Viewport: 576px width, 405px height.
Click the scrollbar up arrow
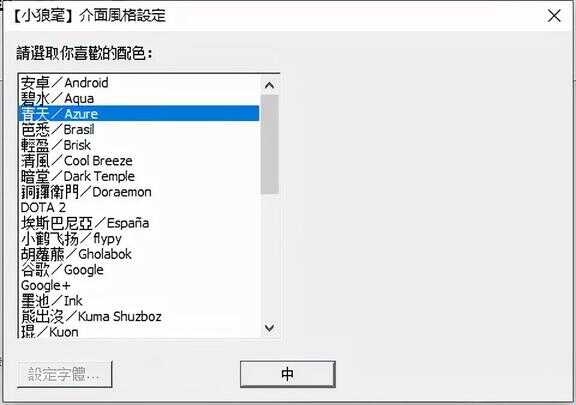click(270, 85)
